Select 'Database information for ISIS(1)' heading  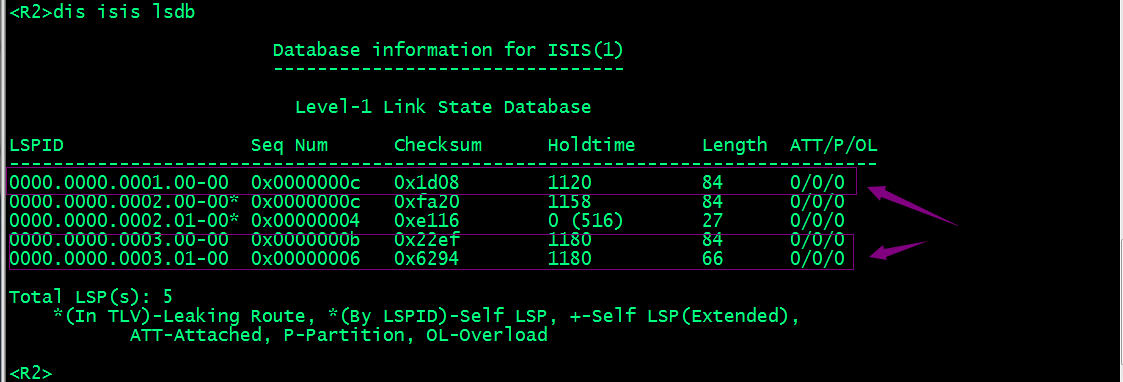pos(448,50)
